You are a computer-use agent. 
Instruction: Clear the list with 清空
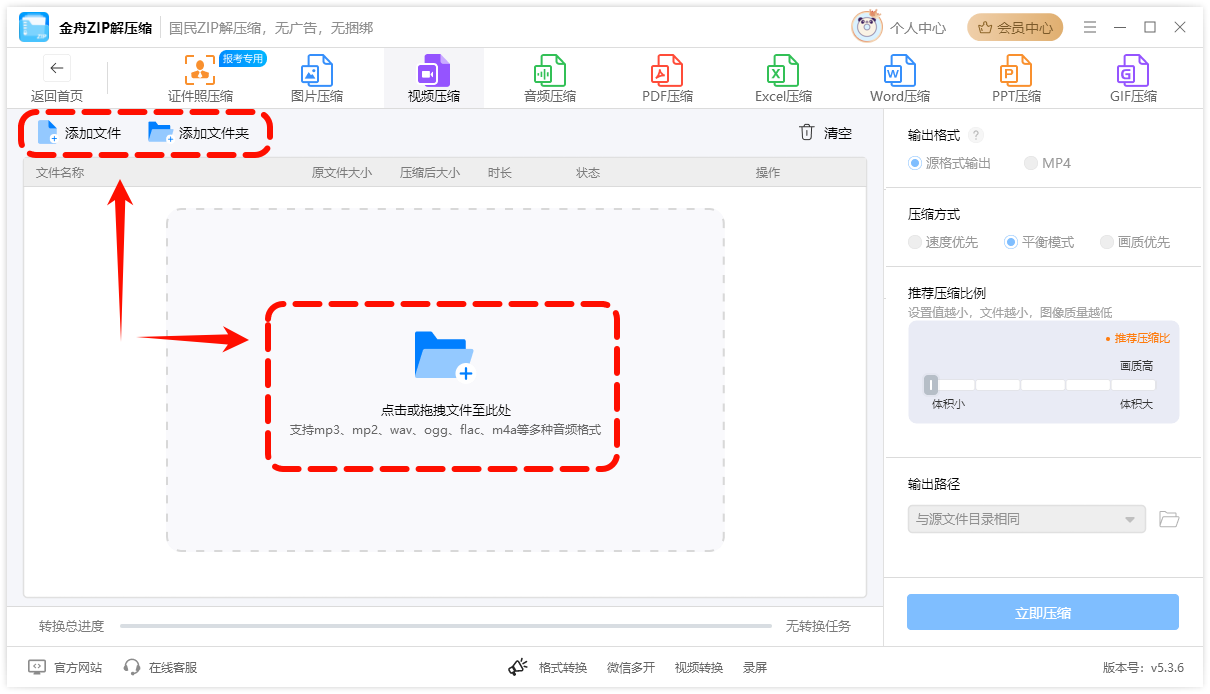825,133
